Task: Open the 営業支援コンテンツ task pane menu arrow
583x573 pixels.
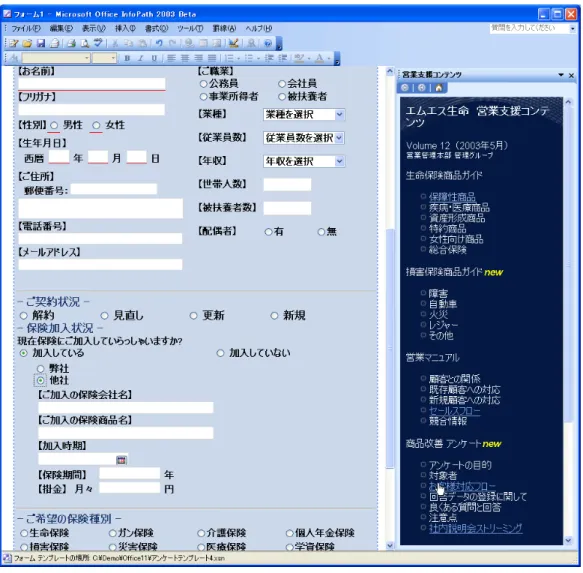Action: [561, 75]
